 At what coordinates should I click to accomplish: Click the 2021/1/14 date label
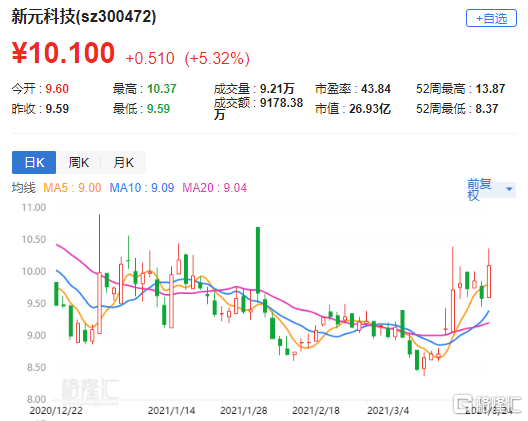[x=171, y=411]
